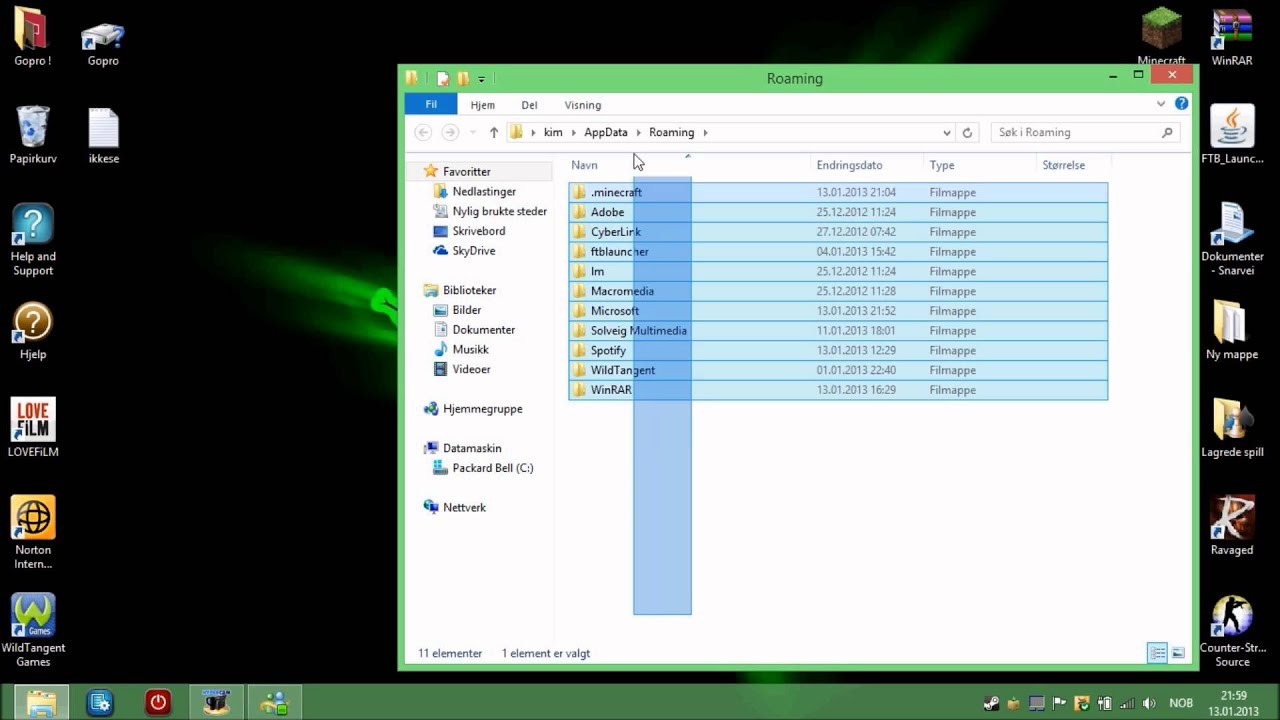Screen dimensions: 1280x720
Task: Click volume icon in system tray
Action: [x=1149, y=703]
